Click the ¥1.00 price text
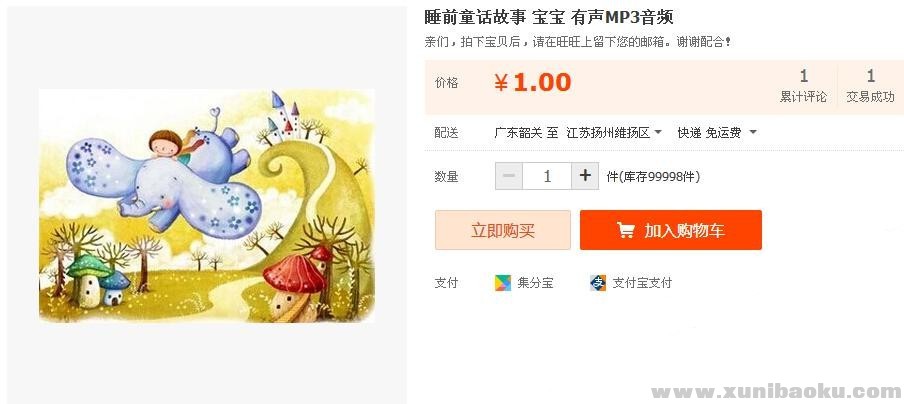This screenshot has height=404, width=904. (x=533, y=83)
